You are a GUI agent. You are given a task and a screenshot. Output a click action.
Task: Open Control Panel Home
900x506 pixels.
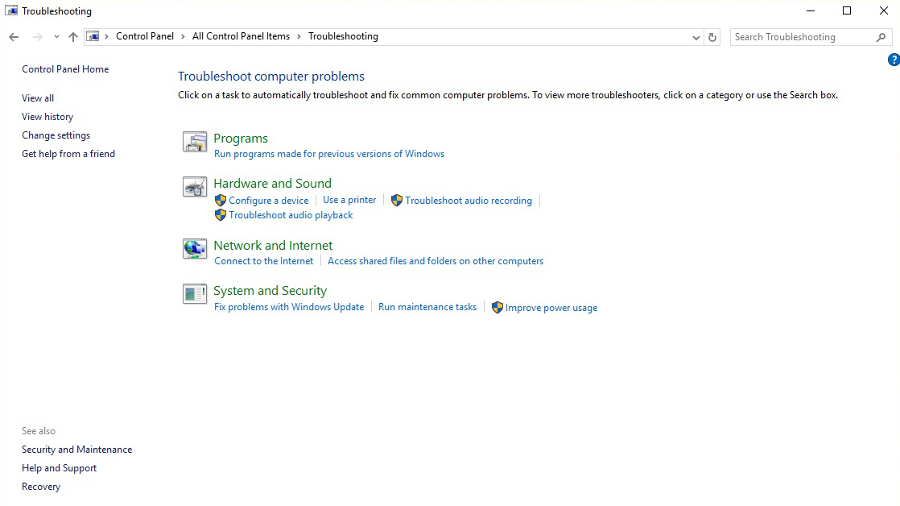[65, 69]
